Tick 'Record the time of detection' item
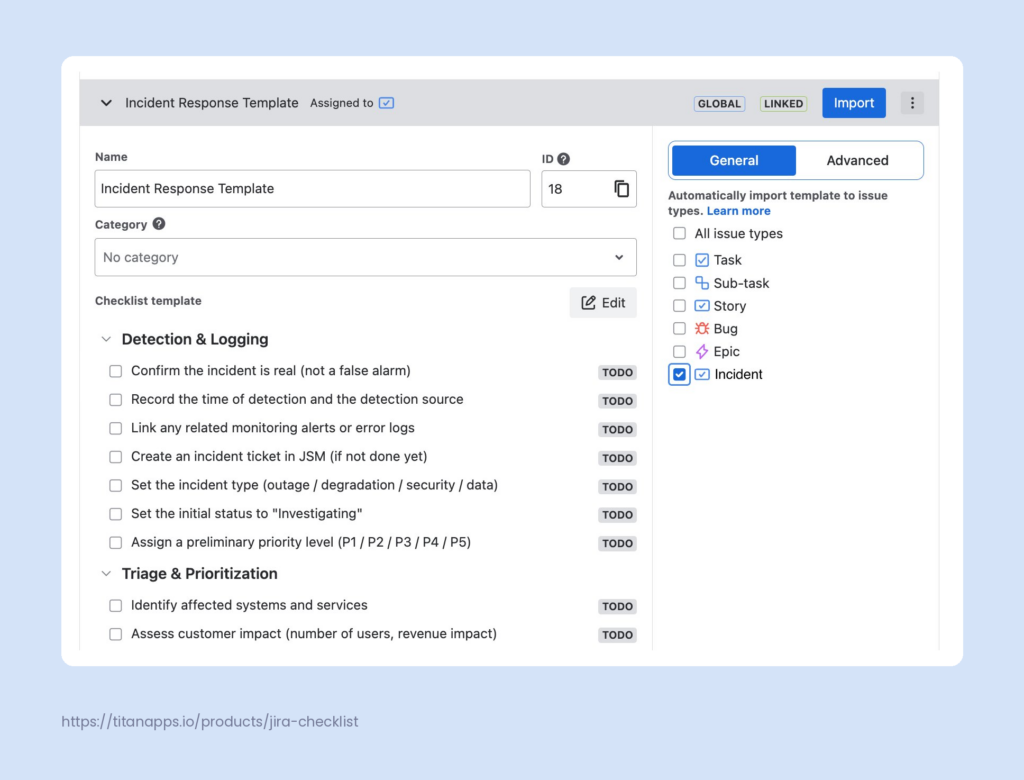Viewport: 1024px width, 780px height. pos(116,400)
